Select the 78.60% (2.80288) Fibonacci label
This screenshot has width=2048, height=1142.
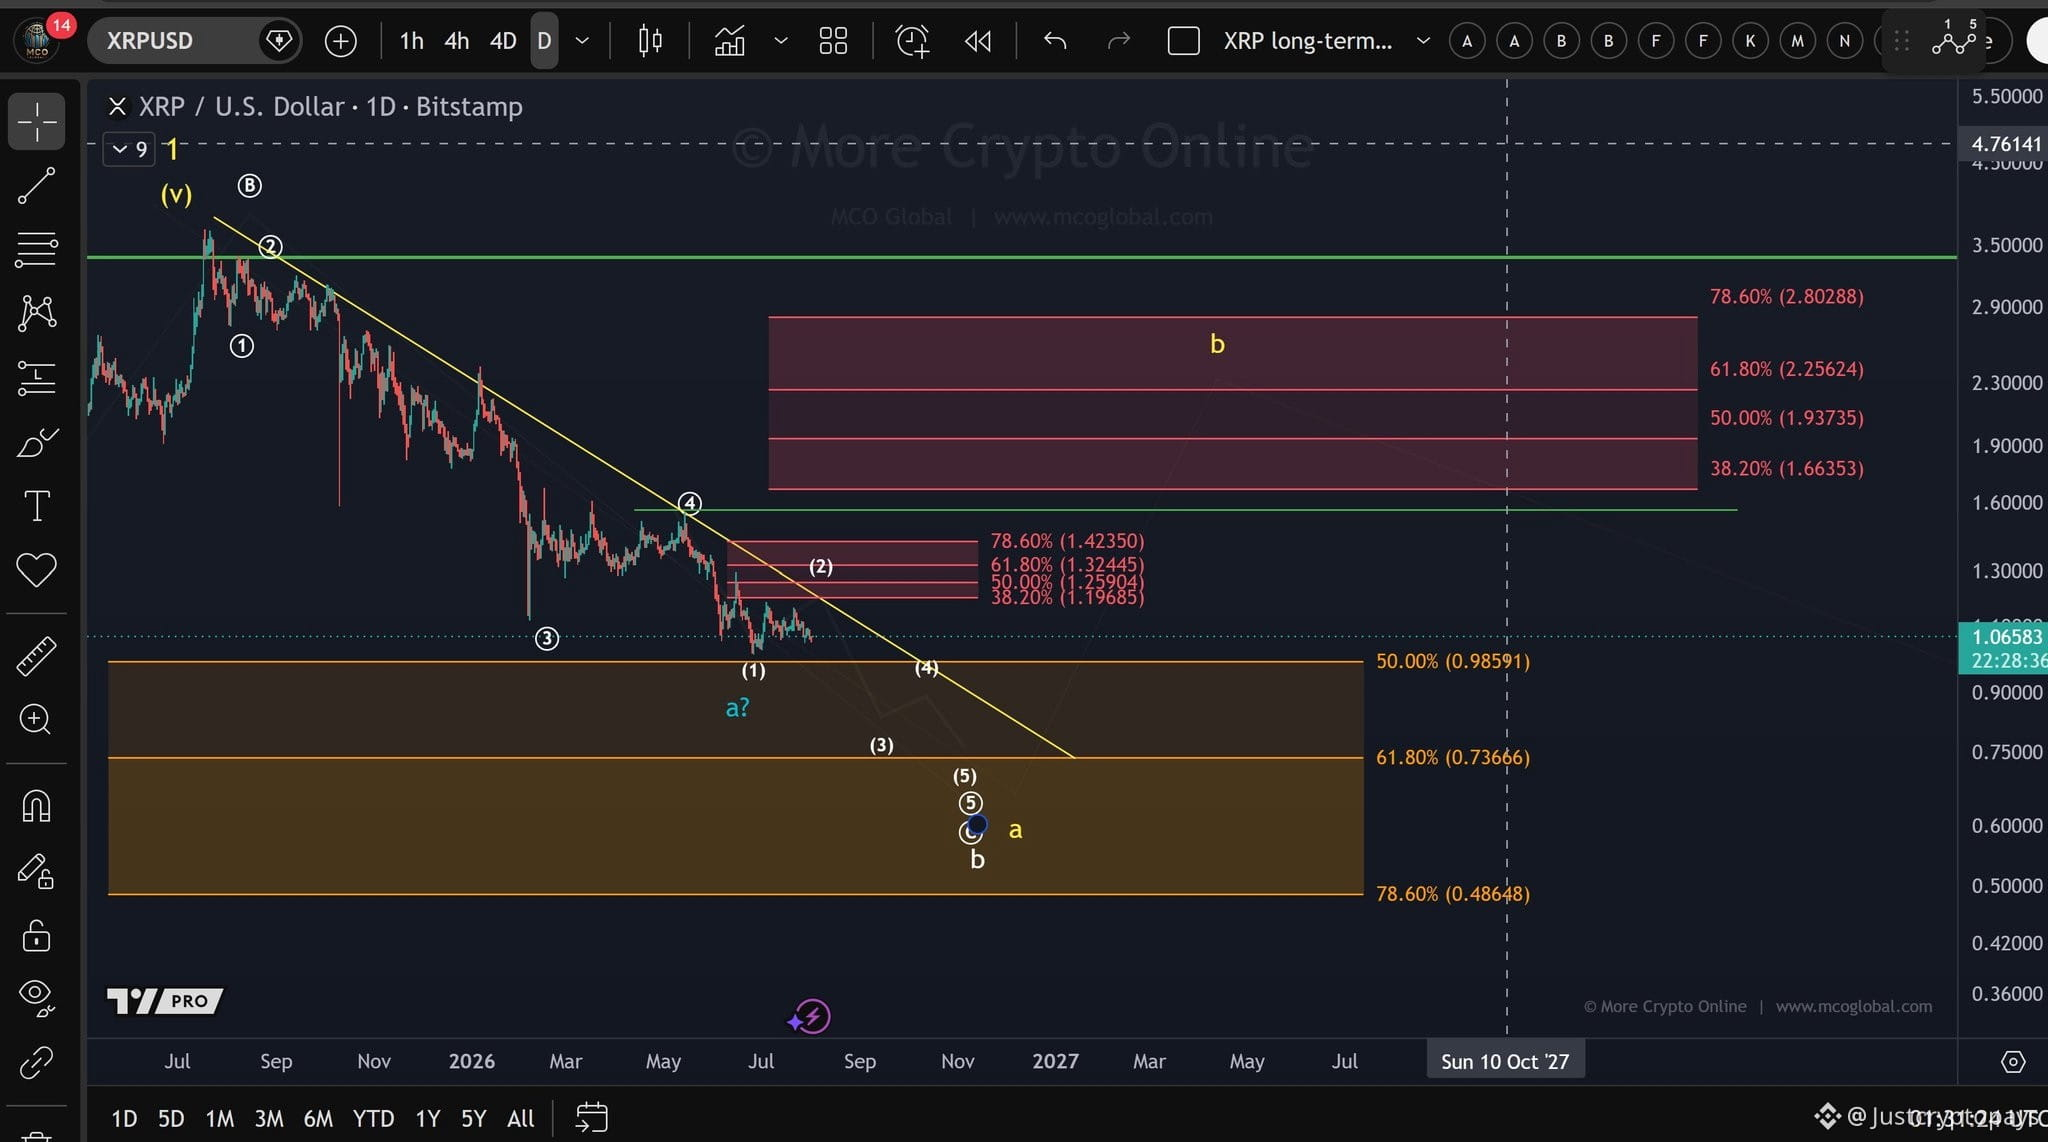tap(1787, 296)
